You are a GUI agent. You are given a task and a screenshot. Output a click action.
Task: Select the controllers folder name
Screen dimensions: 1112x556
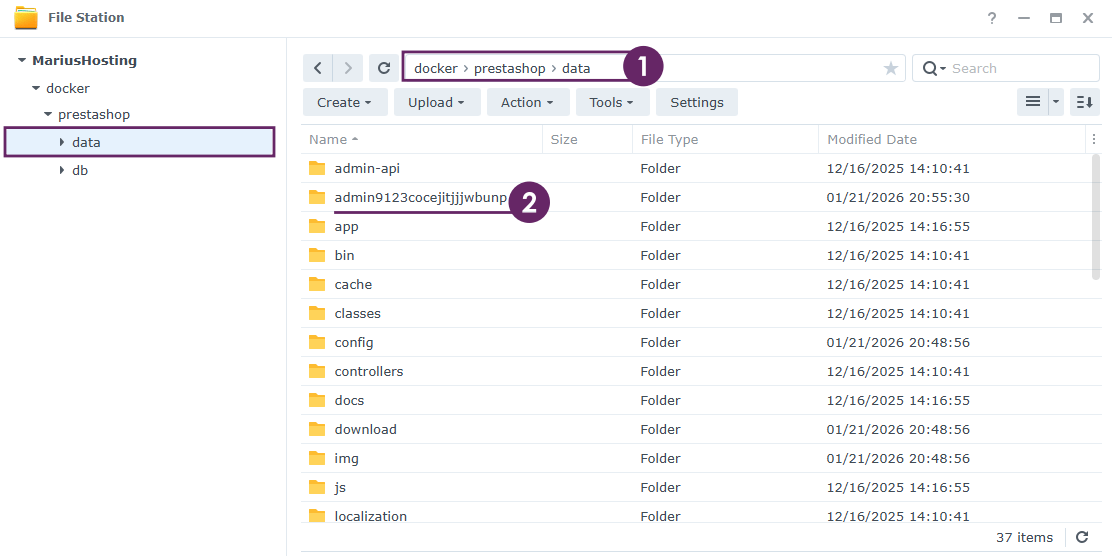[x=369, y=372]
